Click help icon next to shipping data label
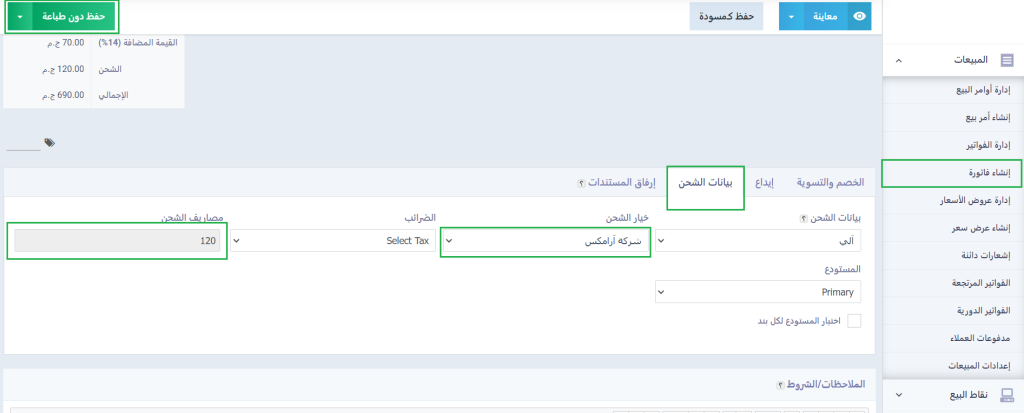The width and height of the screenshot is (1024, 413). (x=803, y=218)
